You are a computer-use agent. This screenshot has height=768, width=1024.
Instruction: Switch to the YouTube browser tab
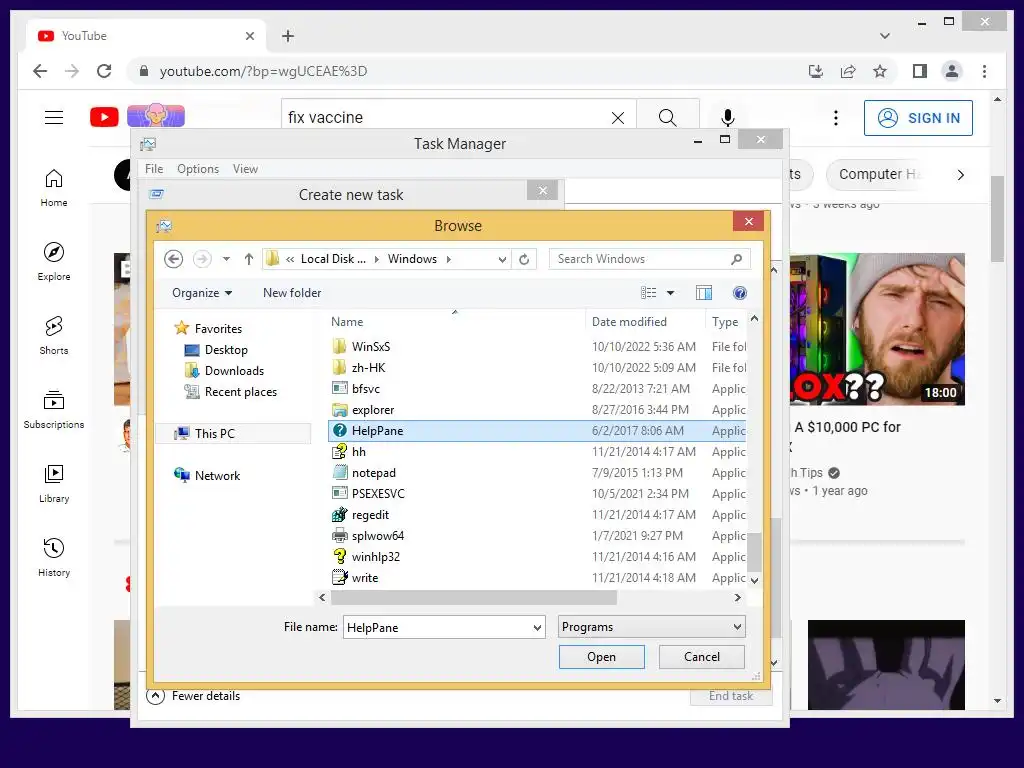[145, 36]
